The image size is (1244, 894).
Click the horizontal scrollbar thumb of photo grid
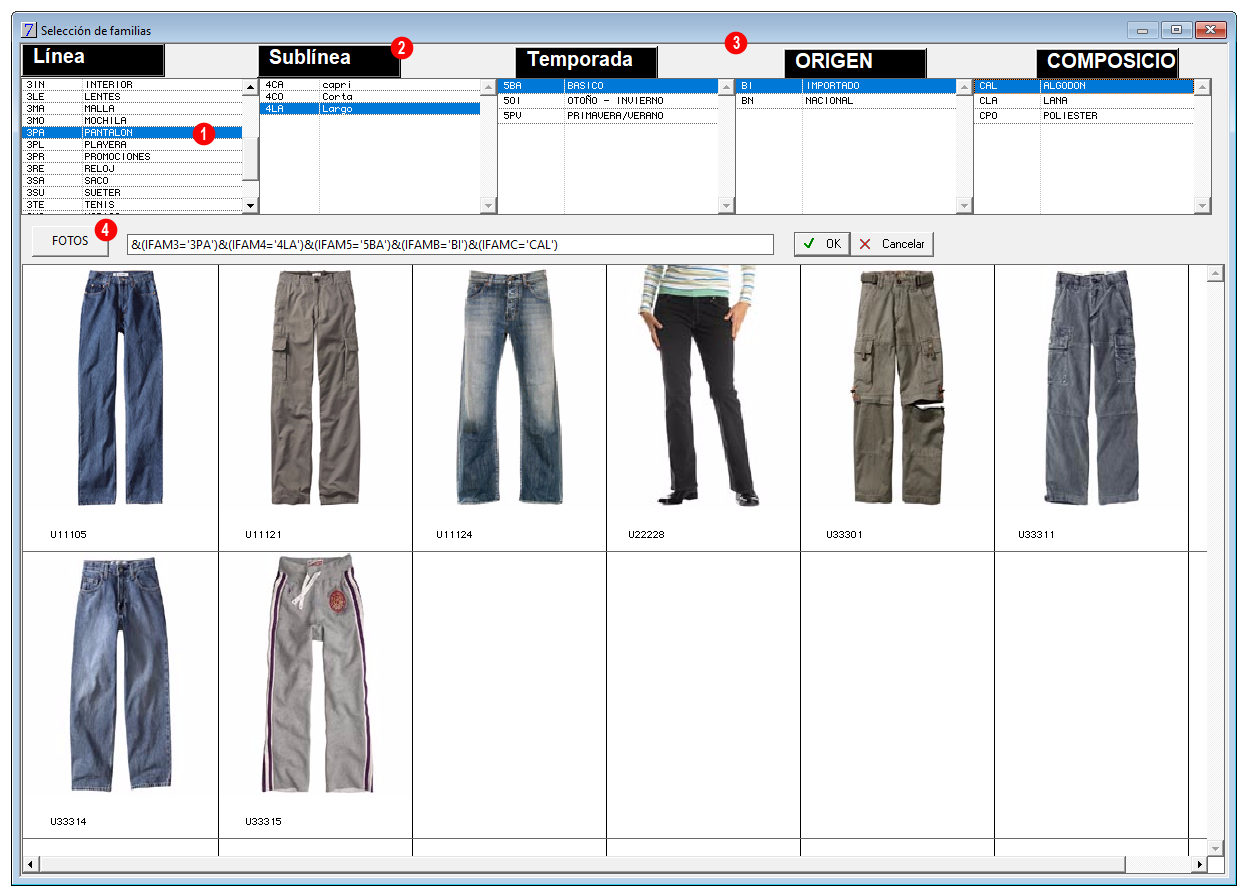click(x=581, y=863)
